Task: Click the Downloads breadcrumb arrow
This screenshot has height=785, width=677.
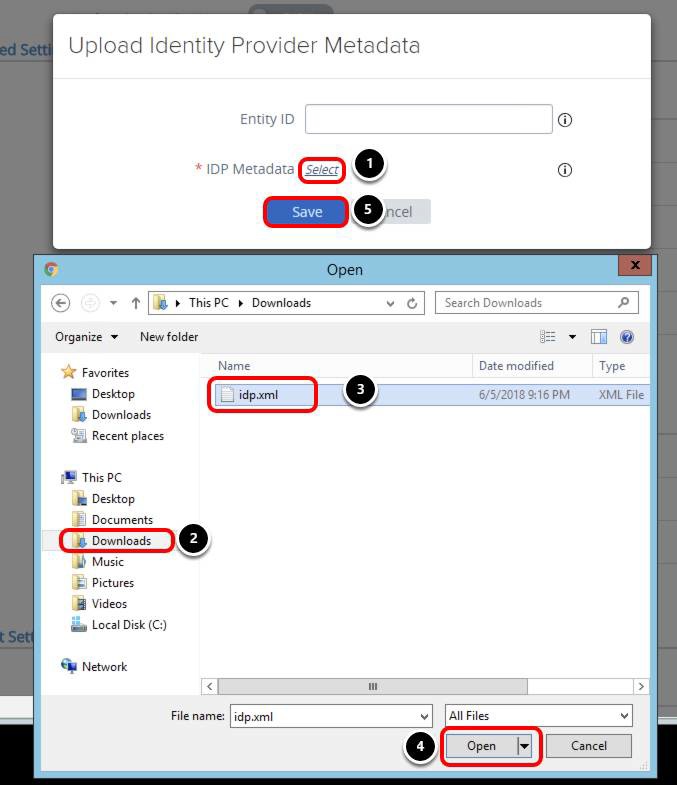Action: coord(241,303)
